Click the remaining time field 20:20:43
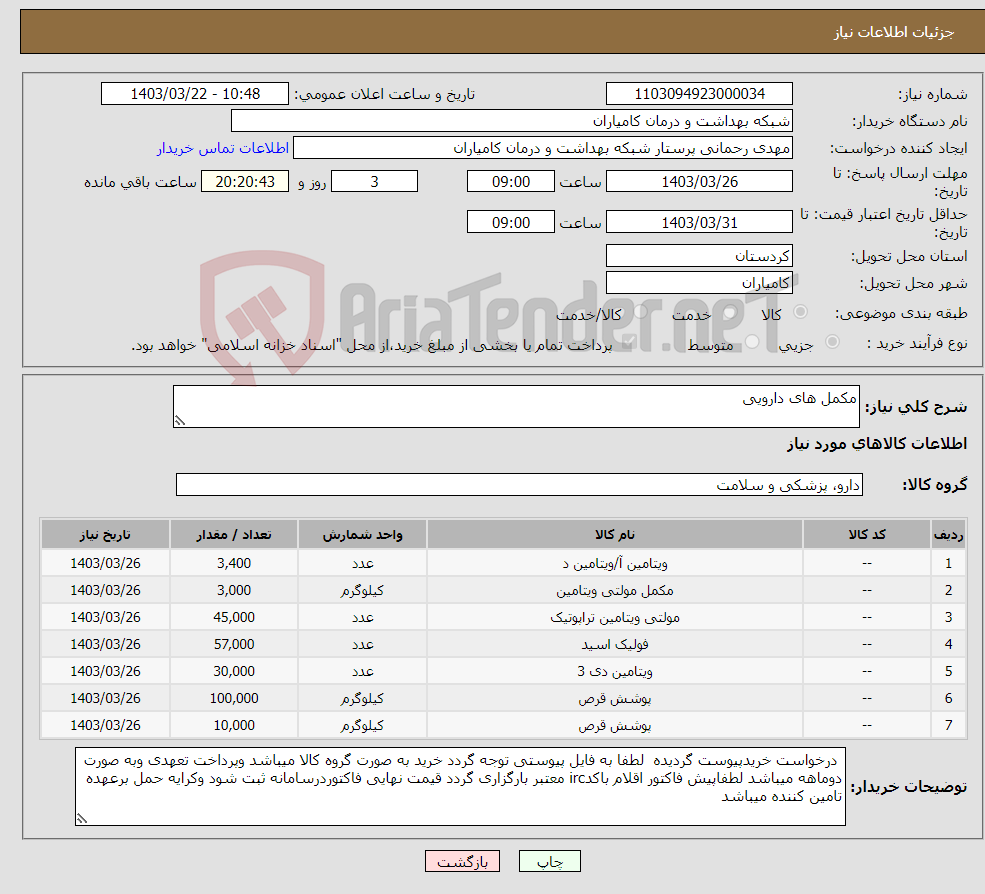Image resolution: width=985 pixels, height=894 pixels. (245, 182)
